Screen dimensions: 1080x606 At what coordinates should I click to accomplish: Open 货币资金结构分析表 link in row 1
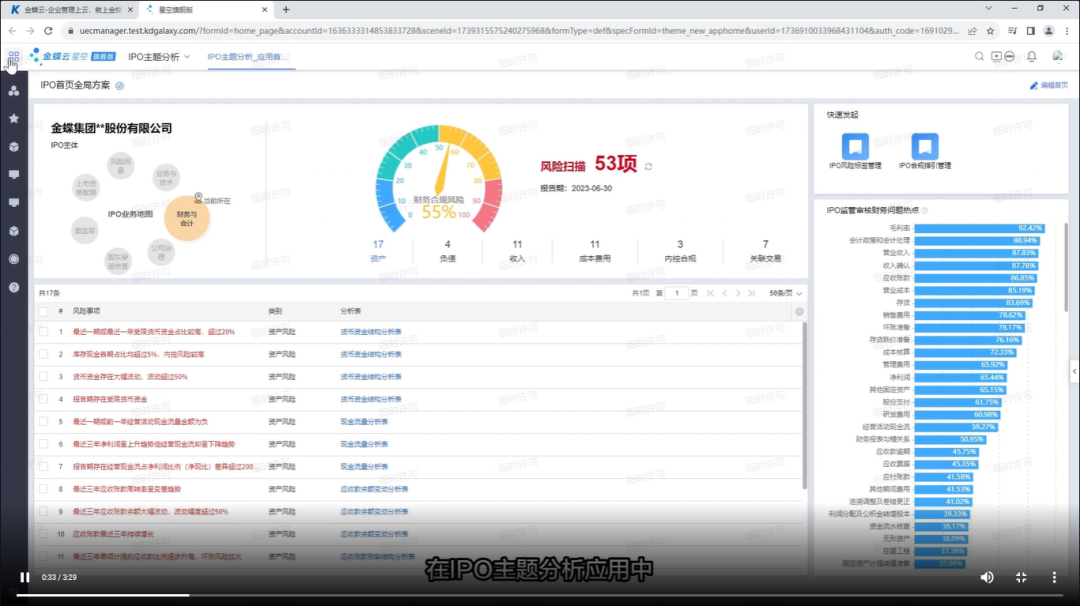[x=371, y=332]
